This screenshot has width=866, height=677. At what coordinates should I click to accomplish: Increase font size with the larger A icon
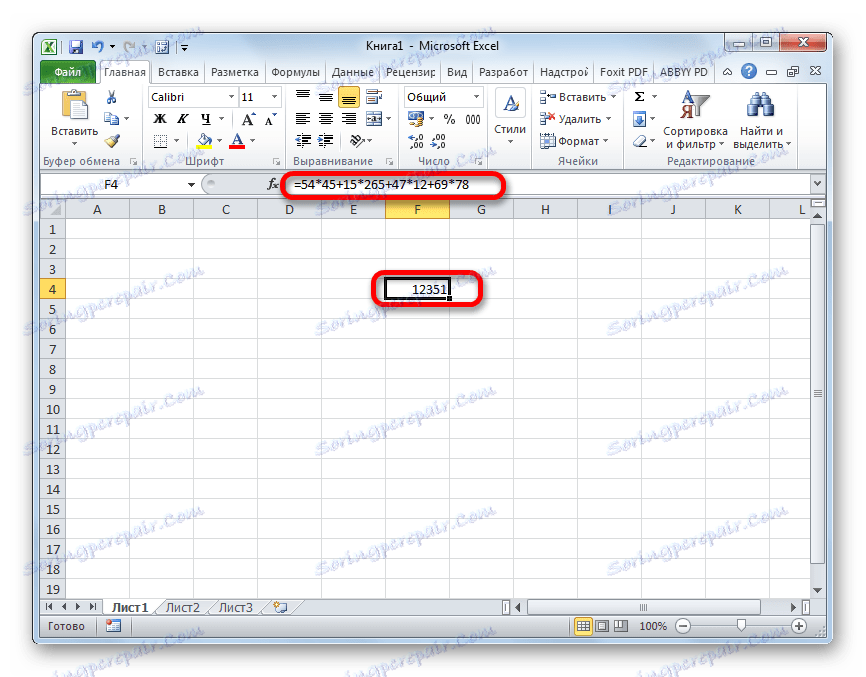point(248,119)
